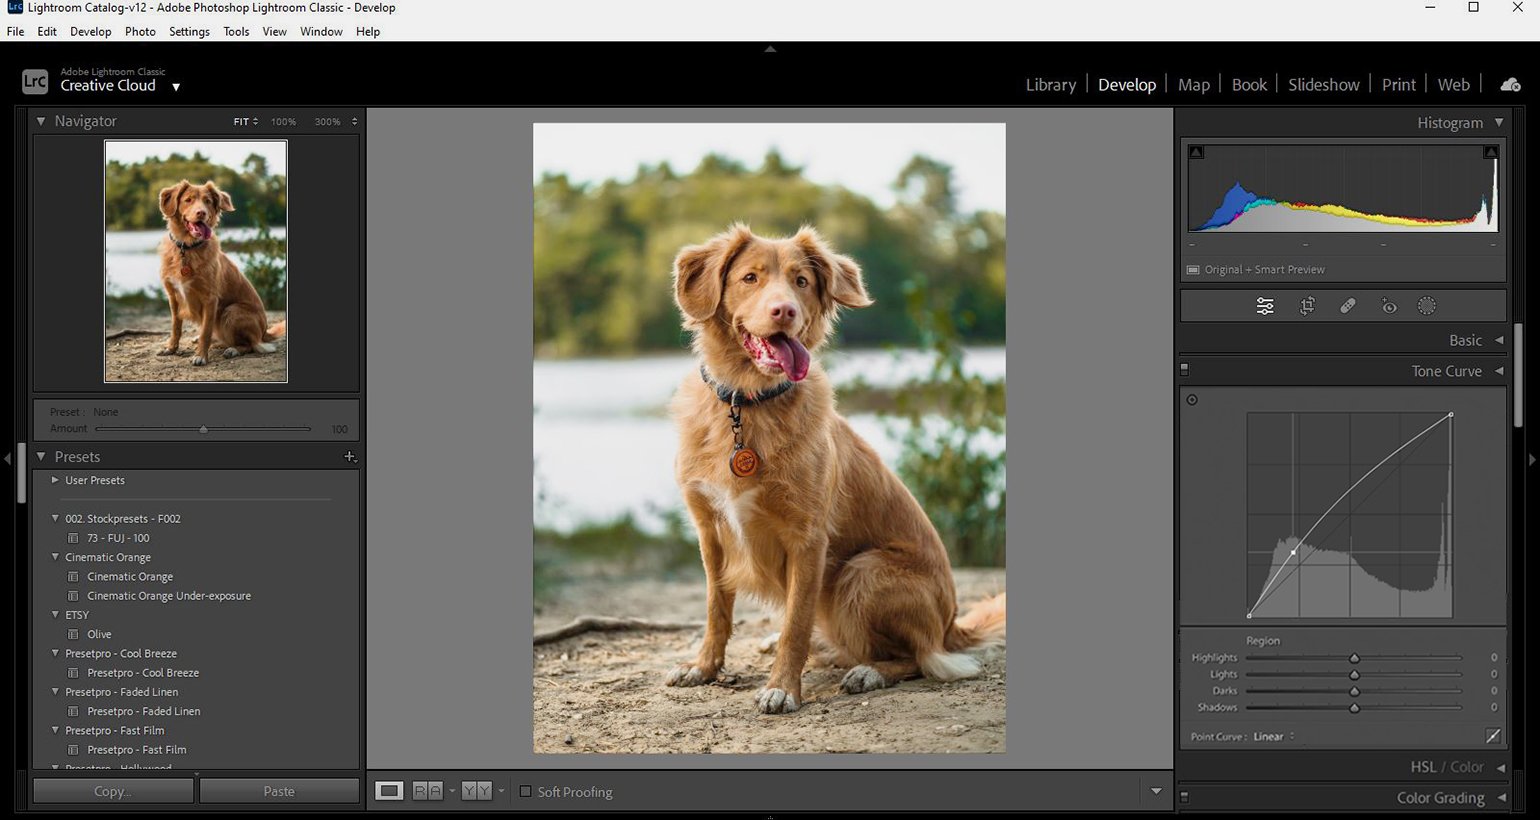
Task: Enable the Soft Proofing checkbox
Action: 526,792
